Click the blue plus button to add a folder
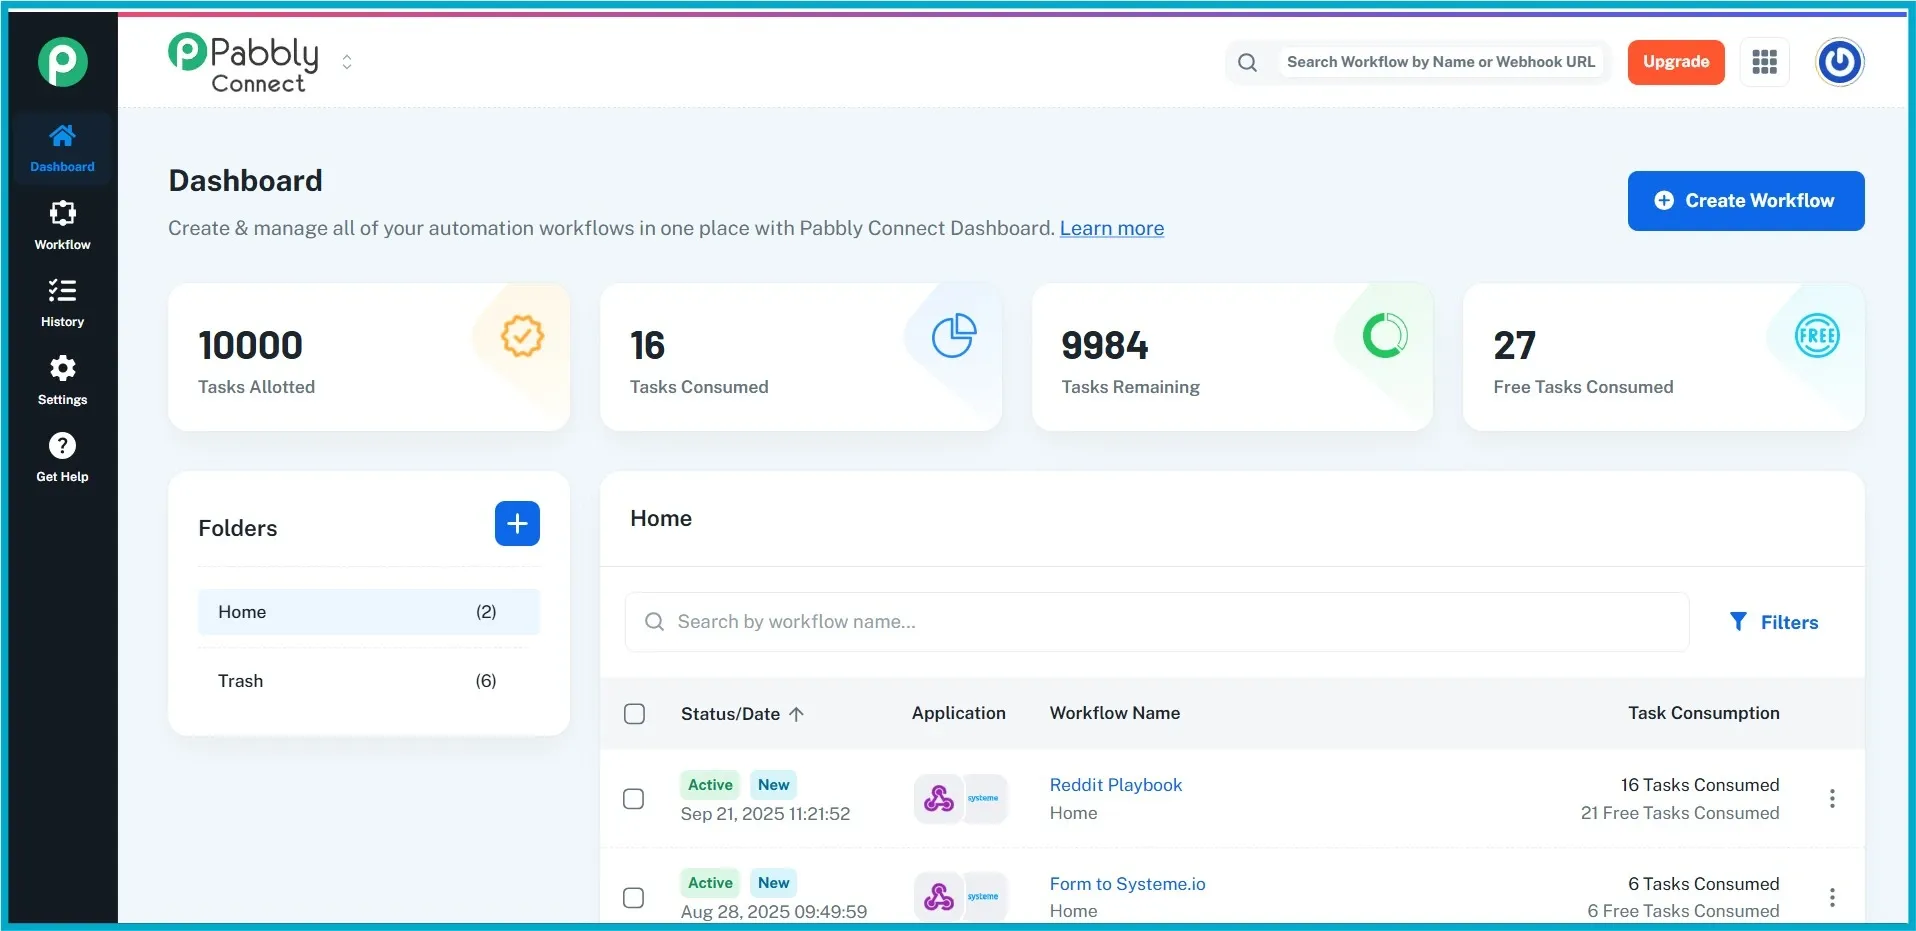 pos(517,523)
